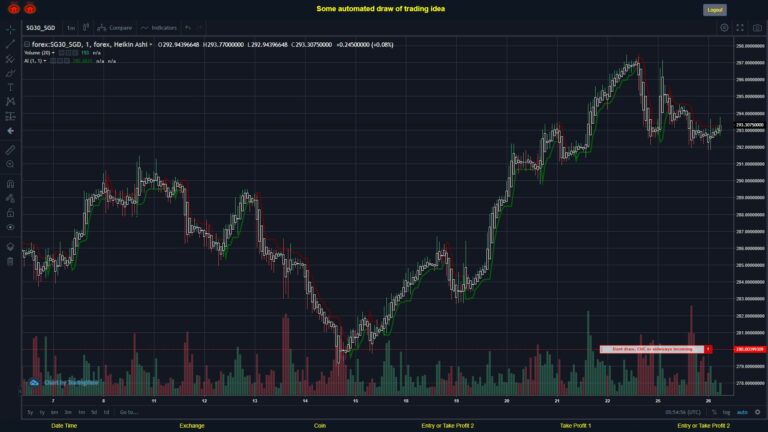Select the 3m time range

click(68, 412)
